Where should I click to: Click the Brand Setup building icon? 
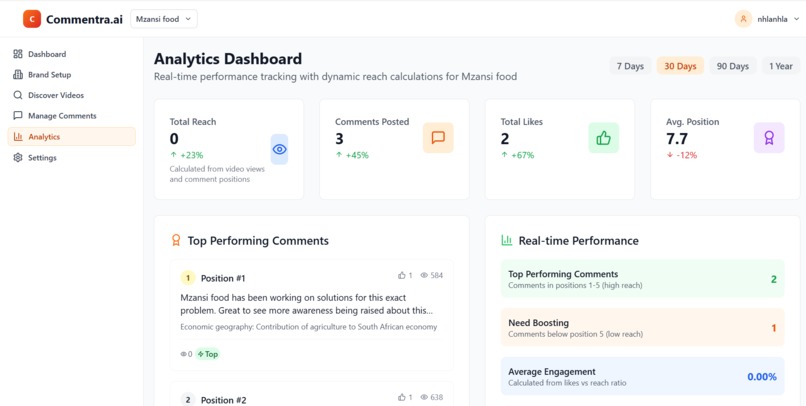pos(18,75)
